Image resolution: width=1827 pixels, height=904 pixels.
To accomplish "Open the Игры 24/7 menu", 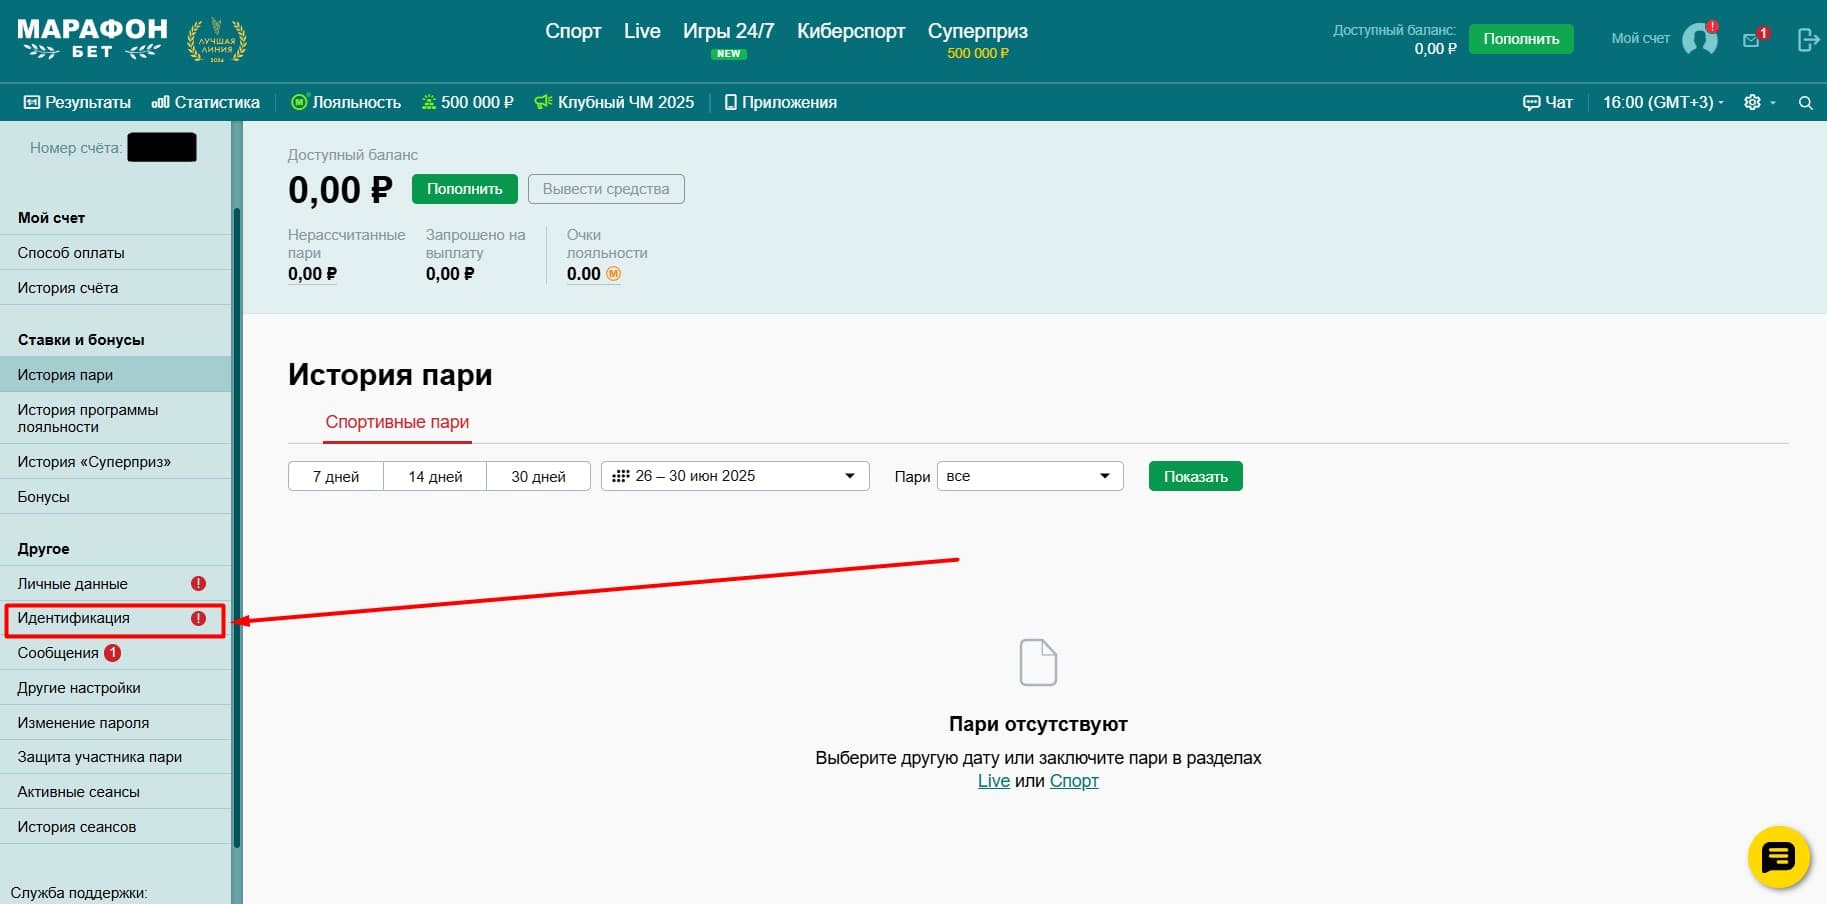I will (728, 31).
